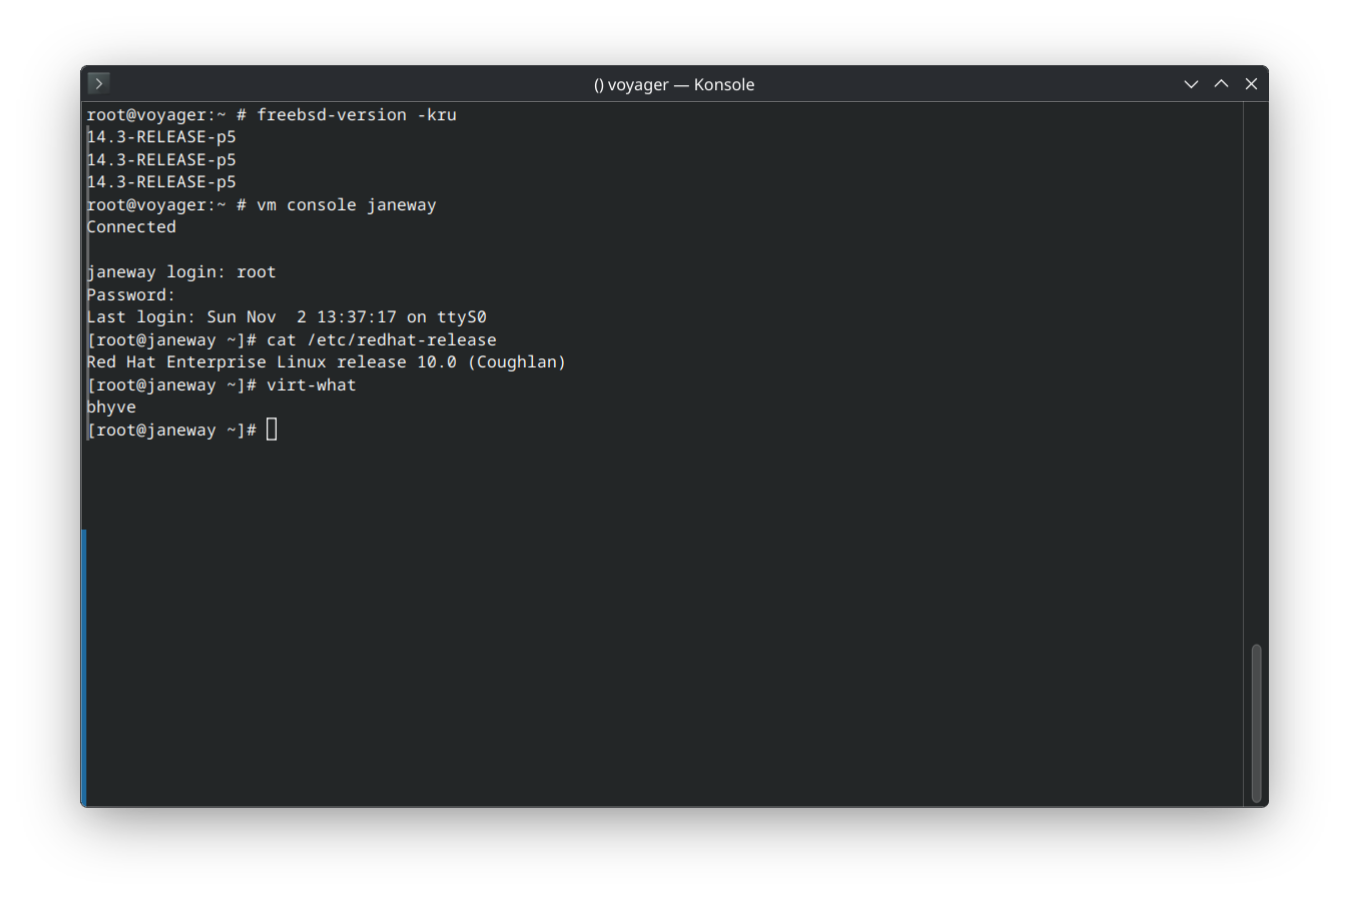Screen dimensions: 1349x903
Task: Close the voyager Konsole window
Action: pyautogui.click(x=1251, y=84)
